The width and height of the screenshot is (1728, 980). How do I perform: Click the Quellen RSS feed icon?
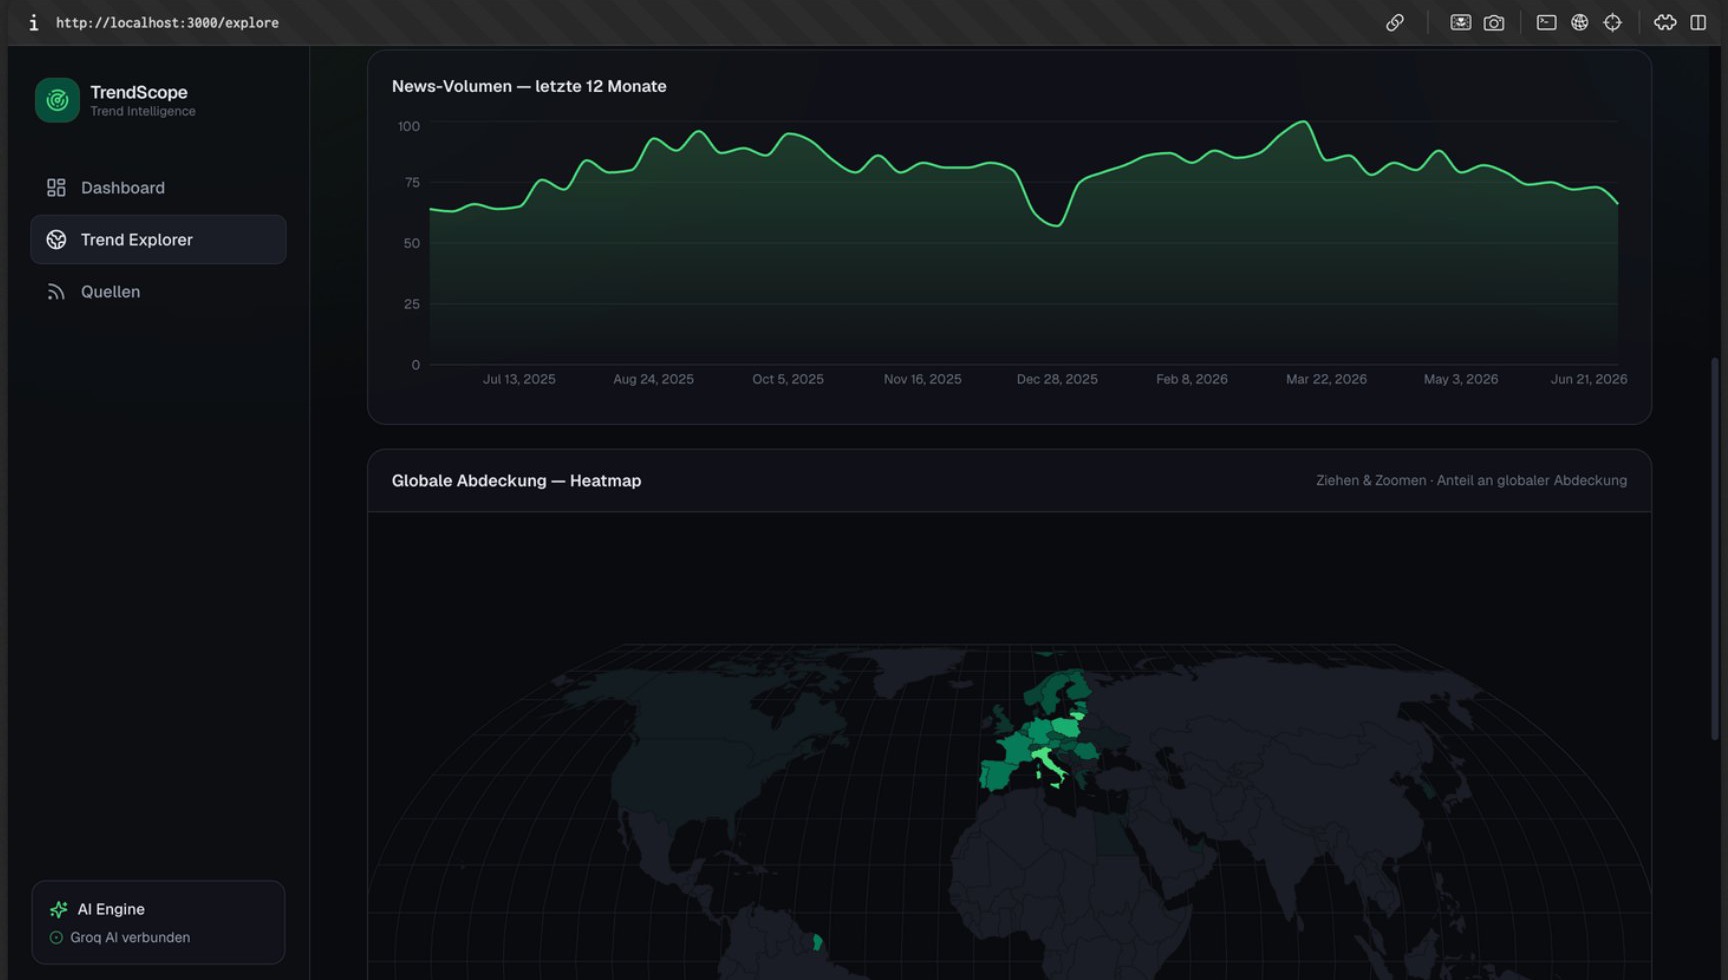(x=56, y=292)
